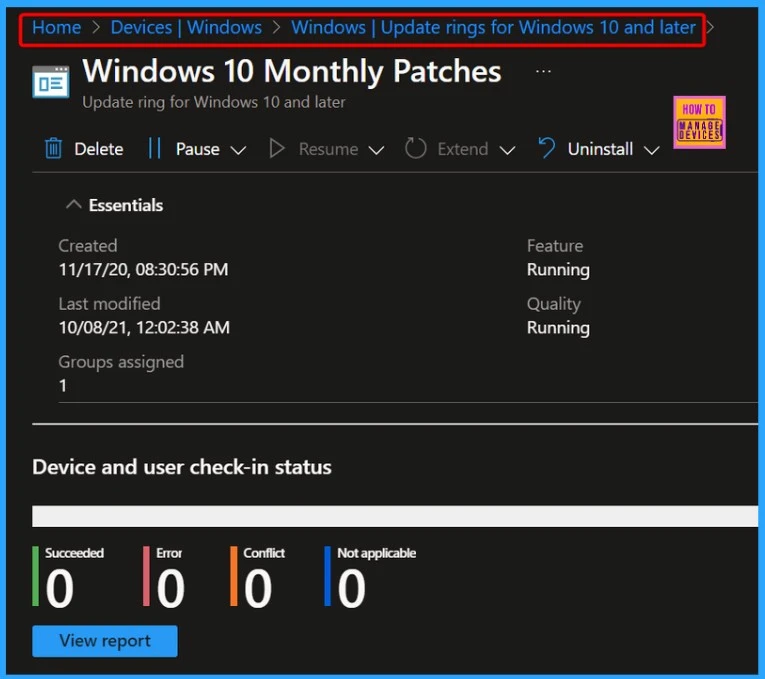Click the Uninstall label
Screen dimensions: 765x679
600,149
